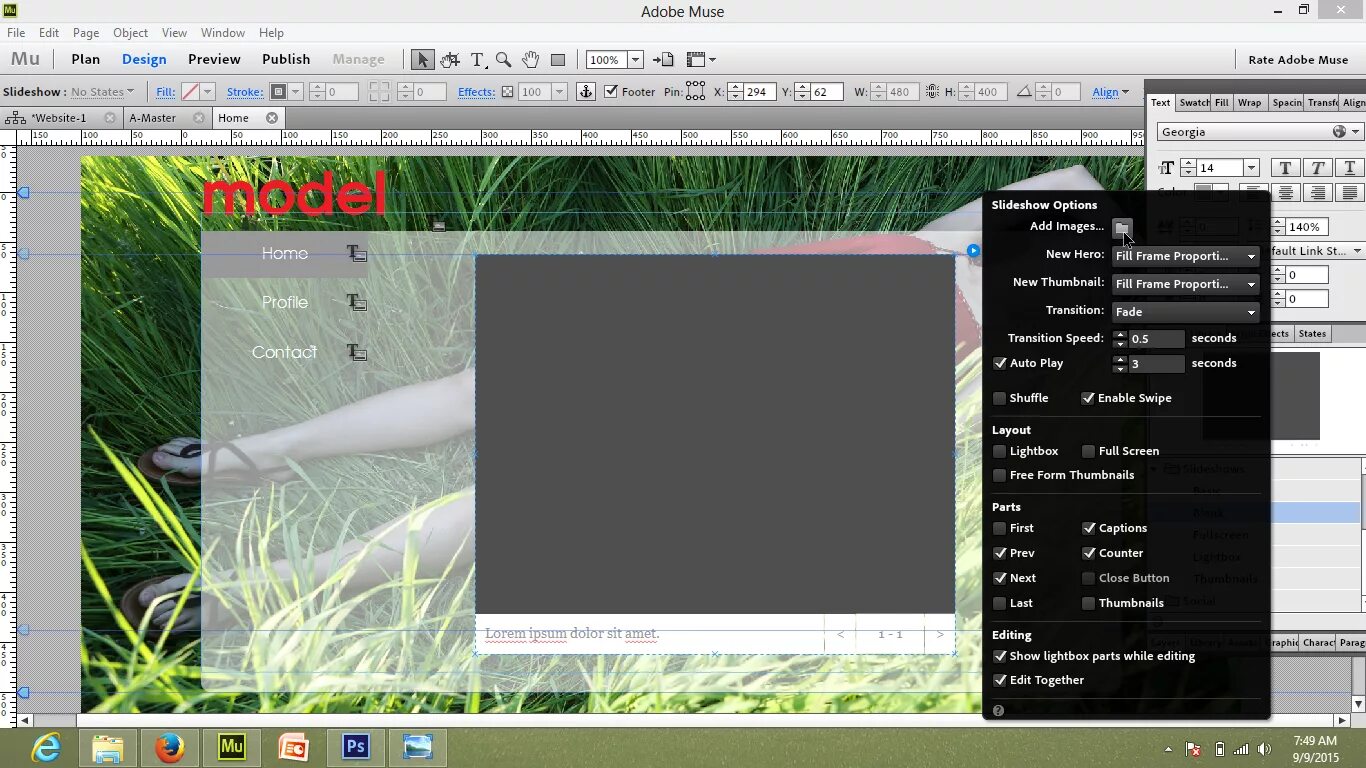Click the slideshow options blue arrow button
1366x768 pixels.
tap(973, 250)
